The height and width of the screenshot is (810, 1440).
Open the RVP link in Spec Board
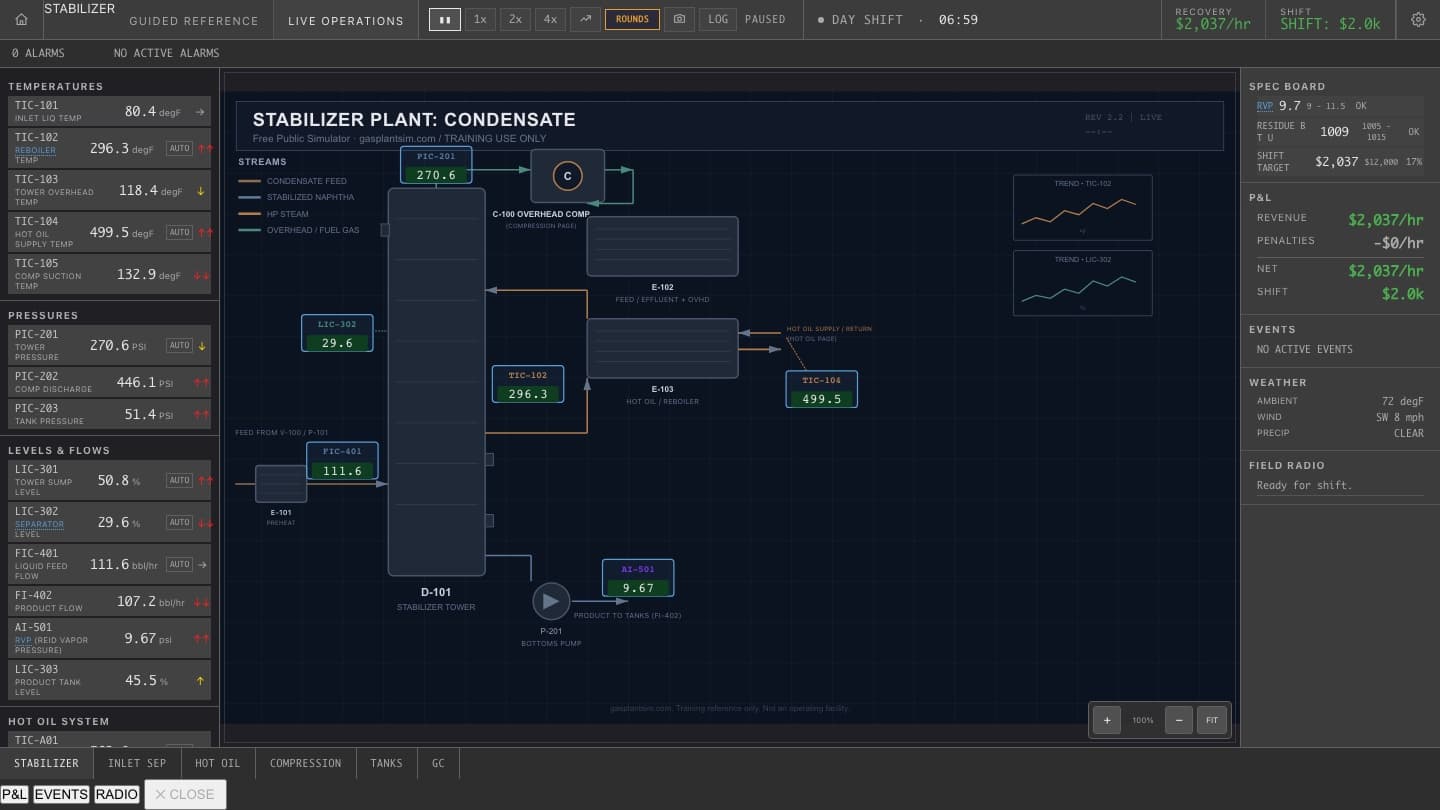coord(1265,105)
